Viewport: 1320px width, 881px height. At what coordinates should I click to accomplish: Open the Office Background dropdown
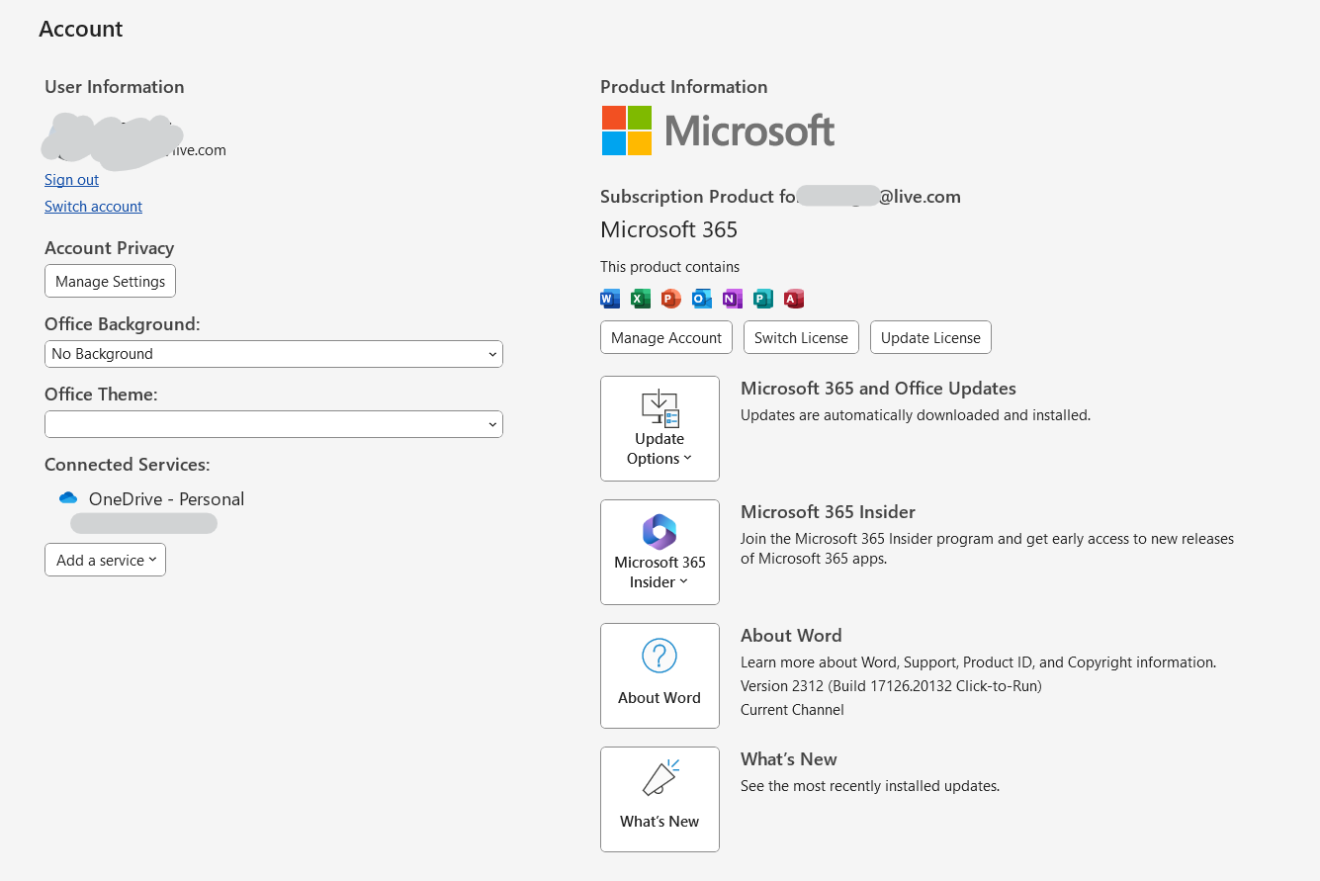[x=273, y=354]
